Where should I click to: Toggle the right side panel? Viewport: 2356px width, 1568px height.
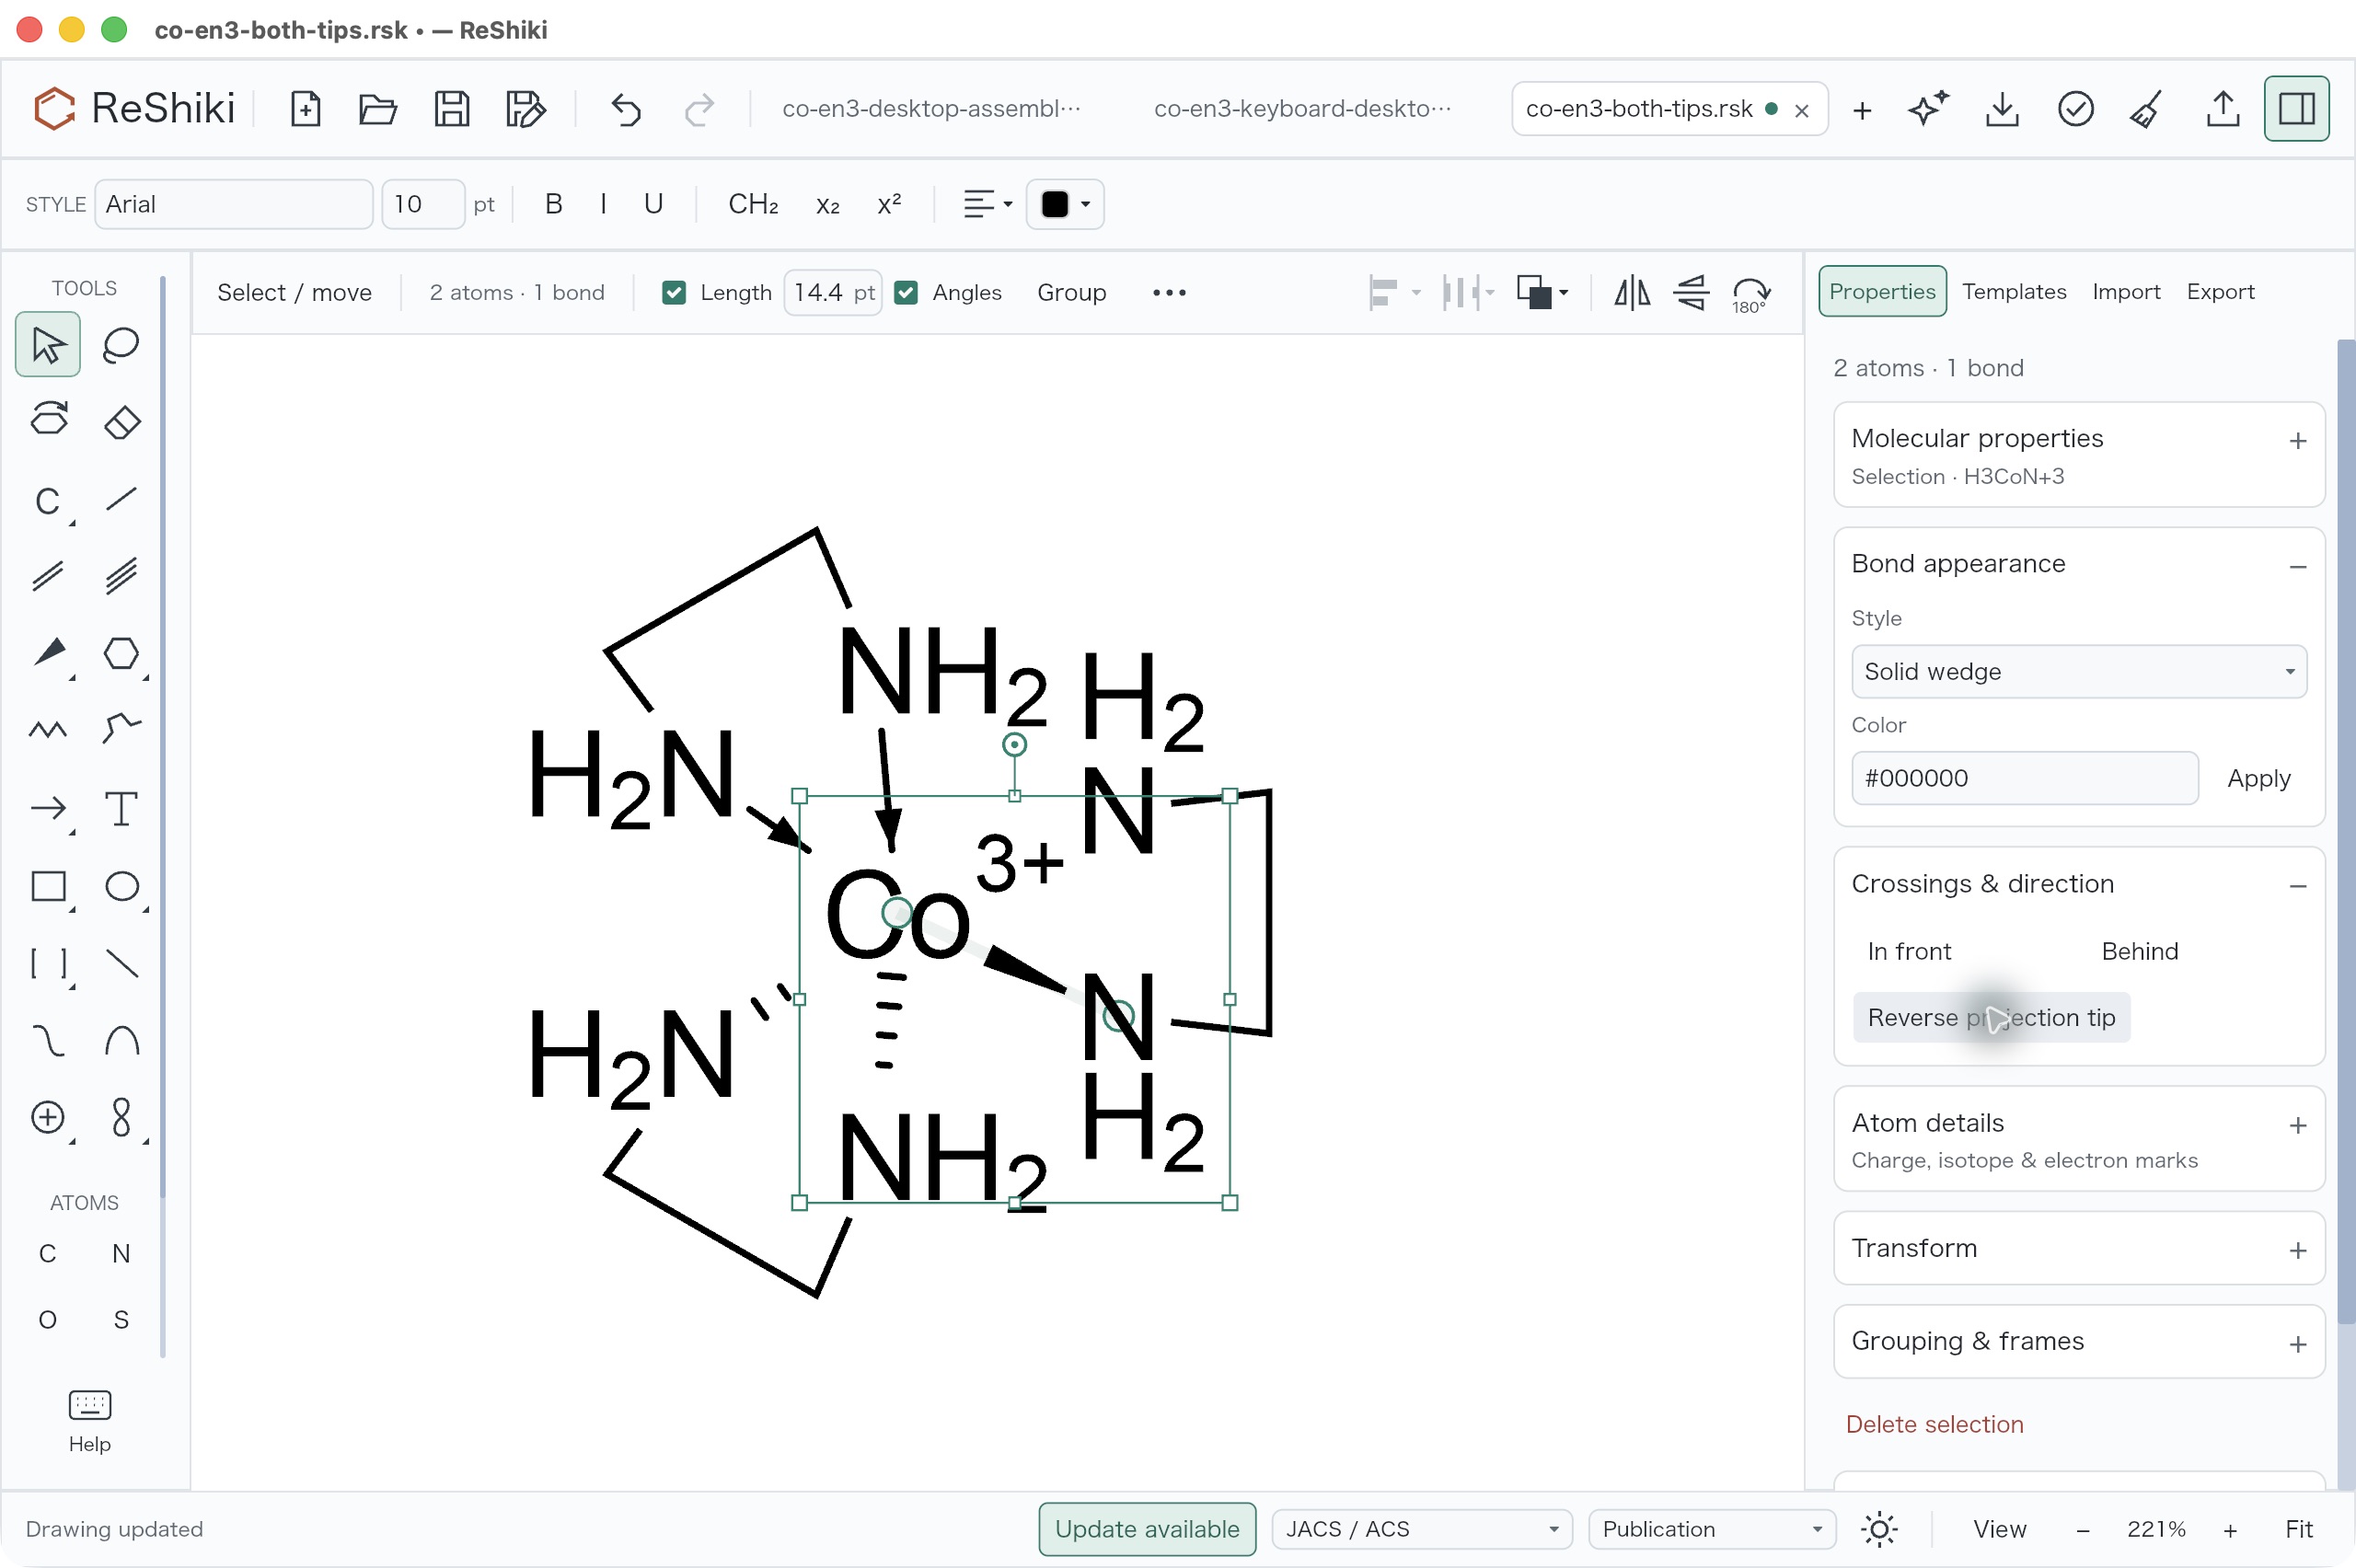click(2296, 109)
